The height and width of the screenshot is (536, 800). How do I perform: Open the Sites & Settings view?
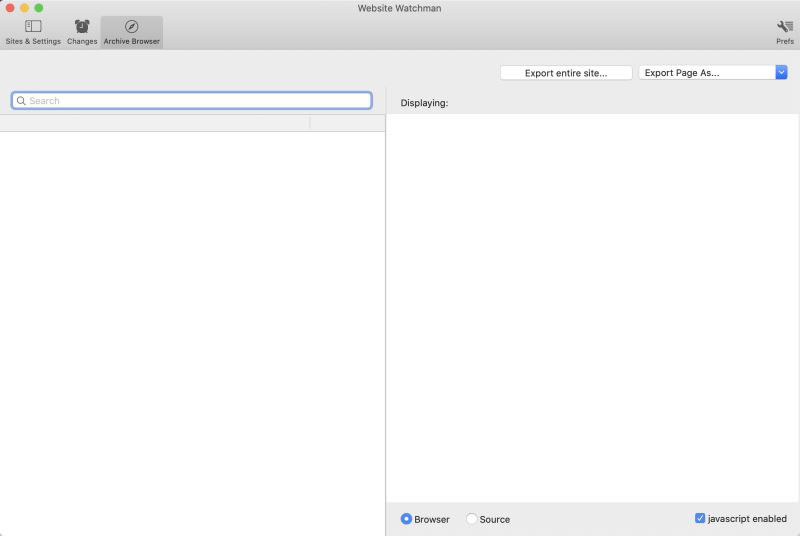coord(33,32)
